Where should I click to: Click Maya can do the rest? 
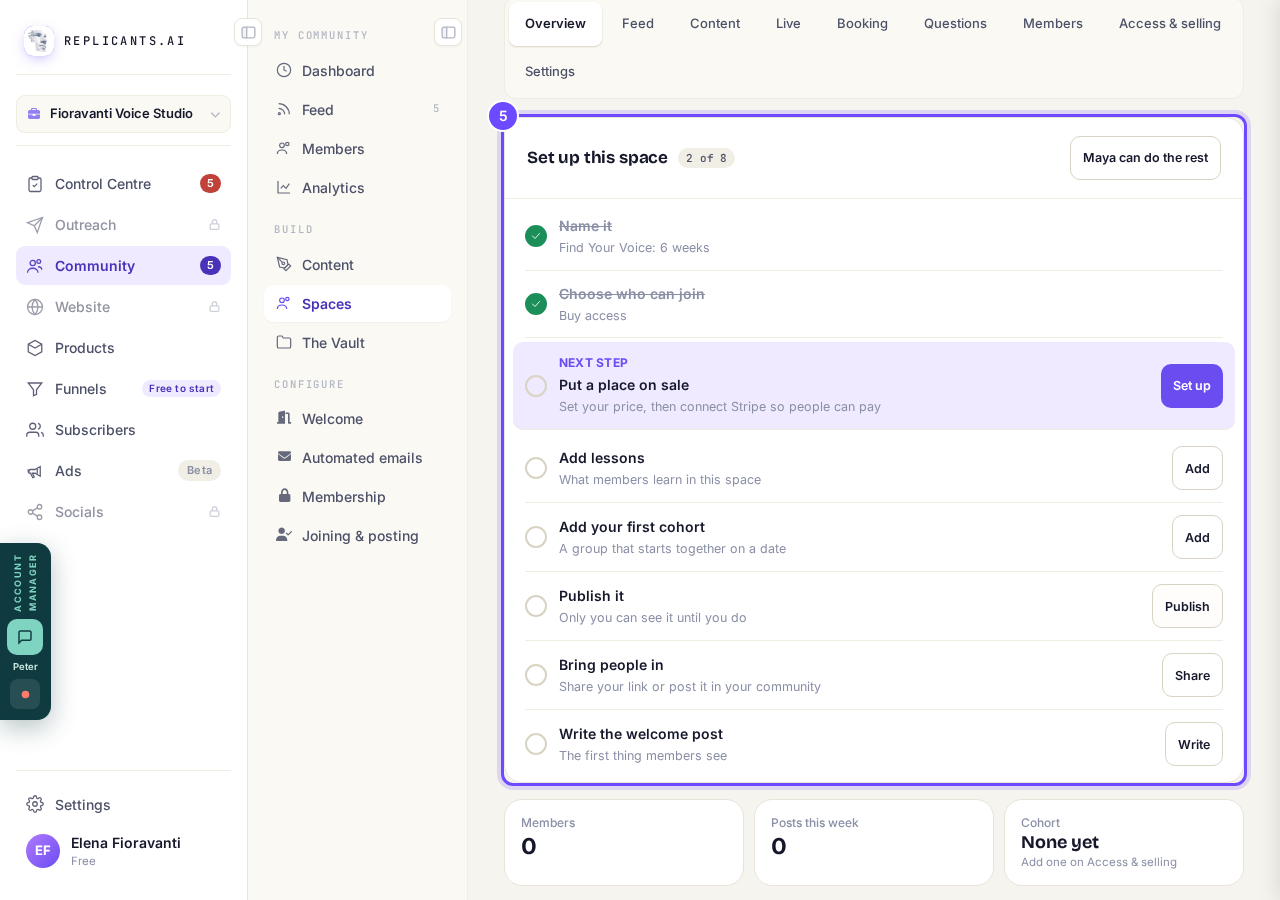(x=1145, y=158)
